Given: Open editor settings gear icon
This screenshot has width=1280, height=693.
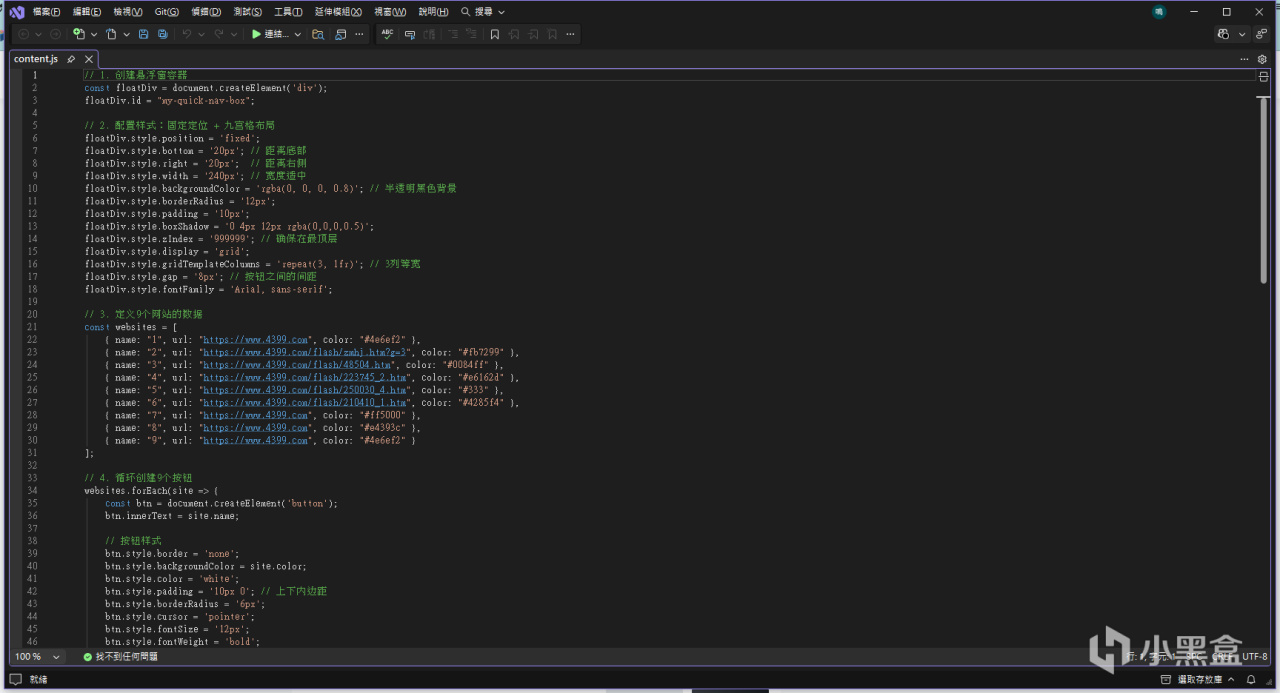Looking at the screenshot, I should click(x=1262, y=59).
